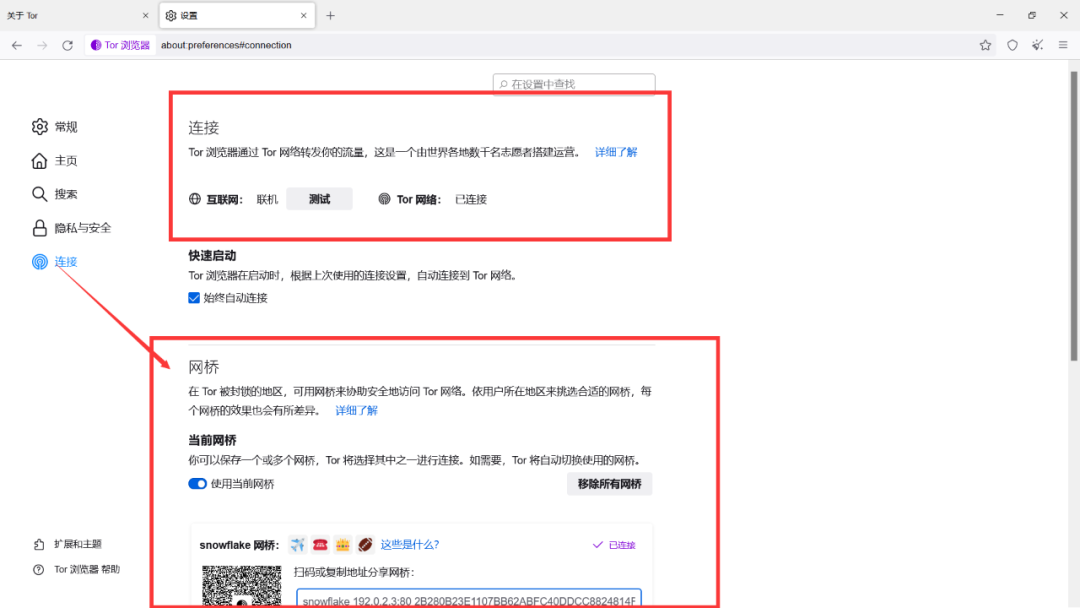Open 常规 settings category
1080x608 pixels.
click(55, 127)
